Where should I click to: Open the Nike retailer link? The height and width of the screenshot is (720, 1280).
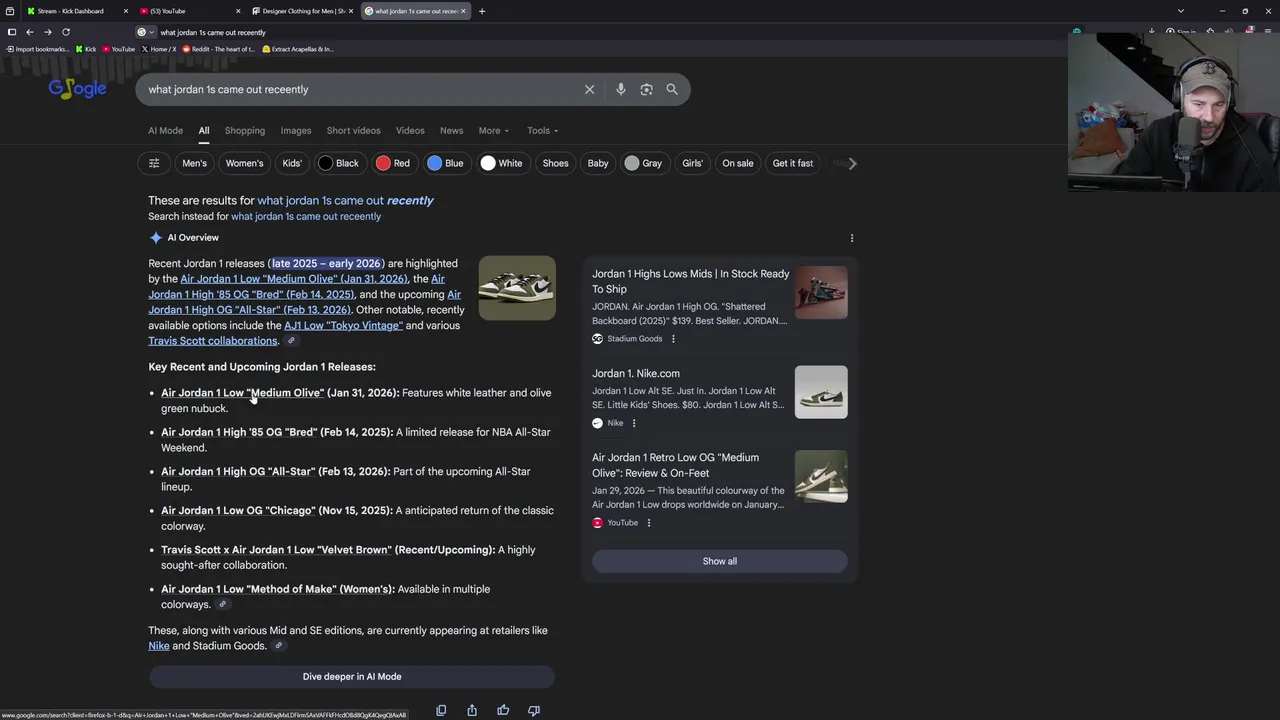[159, 646]
